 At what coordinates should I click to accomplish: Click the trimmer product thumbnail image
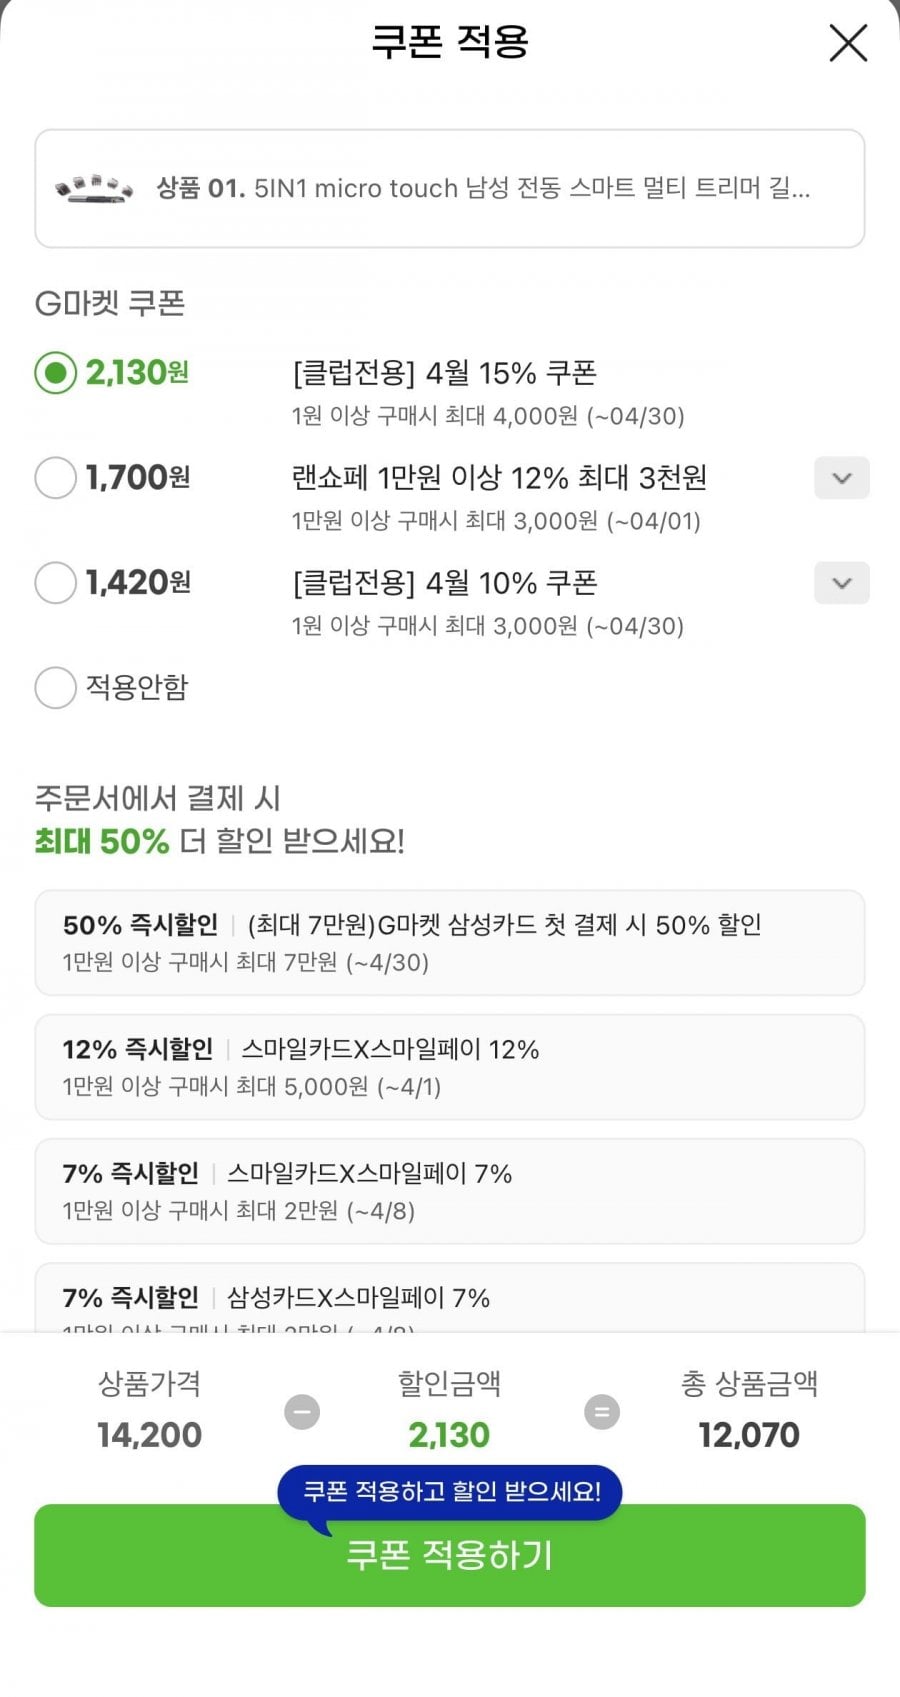94,188
